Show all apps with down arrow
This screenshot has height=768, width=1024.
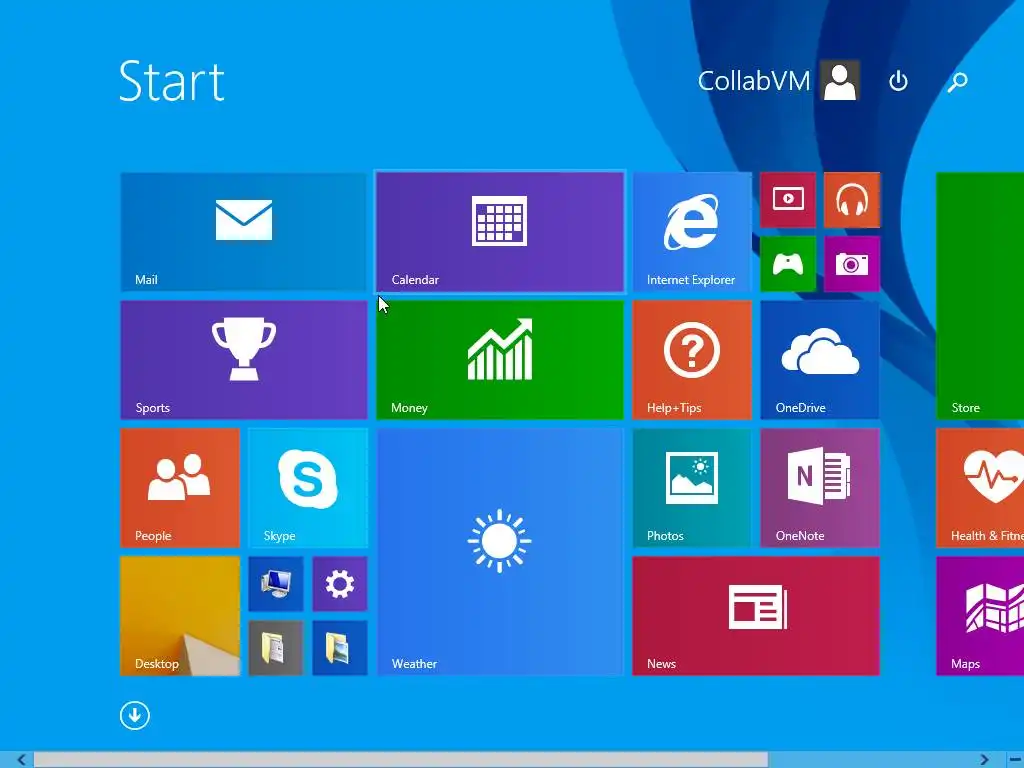[x=135, y=715]
